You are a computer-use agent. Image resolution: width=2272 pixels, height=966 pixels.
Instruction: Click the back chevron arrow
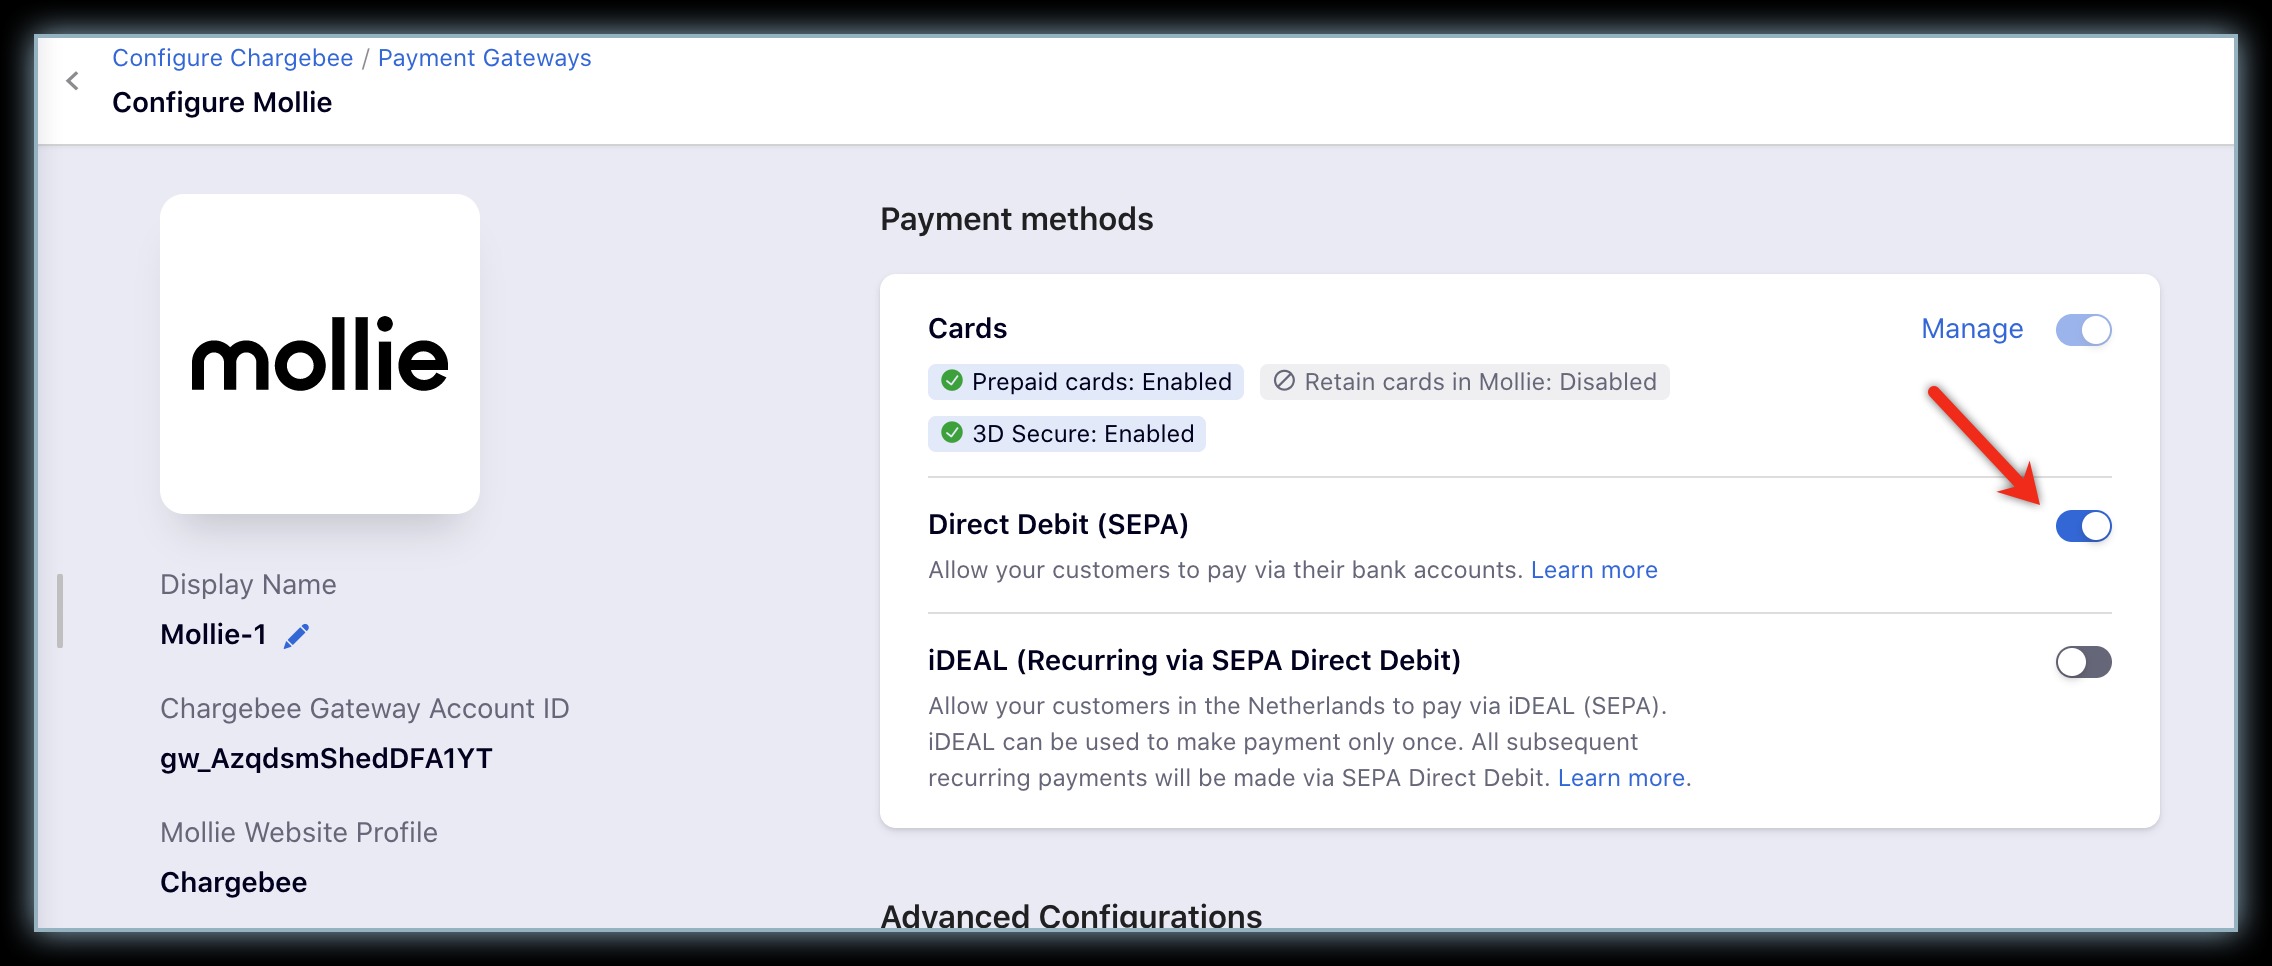click(72, 81)
